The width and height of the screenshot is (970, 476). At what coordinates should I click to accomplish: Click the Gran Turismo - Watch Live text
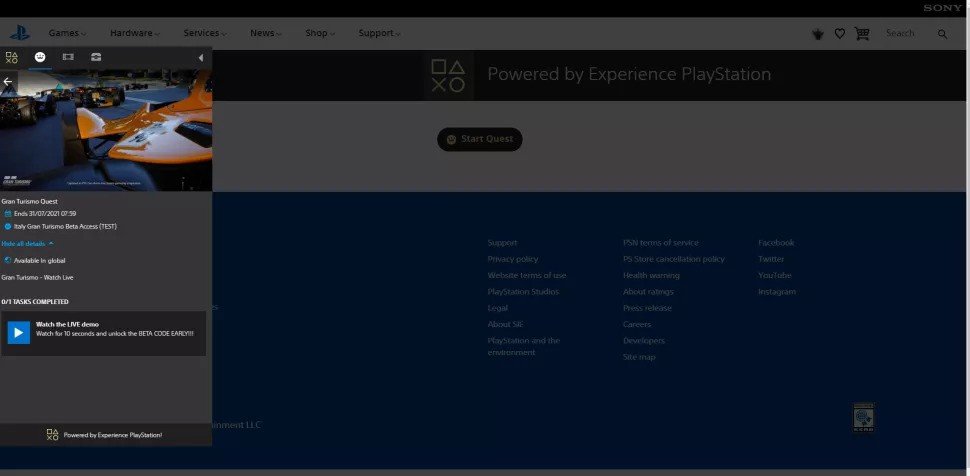pyautogui.click(x=37, y=277)
